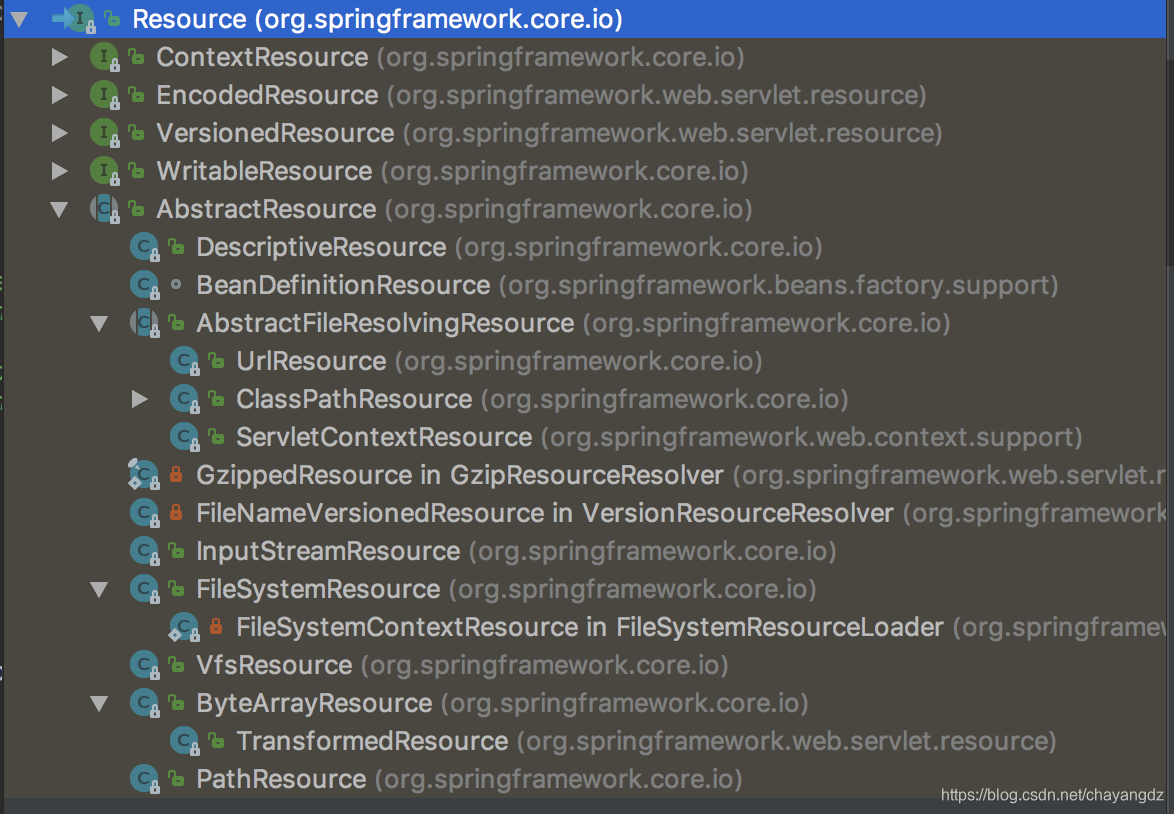Click the interface icon next to WritableResource
Image resolution: width=1174 pixels, height=814 pixels.
pos(104,172)
